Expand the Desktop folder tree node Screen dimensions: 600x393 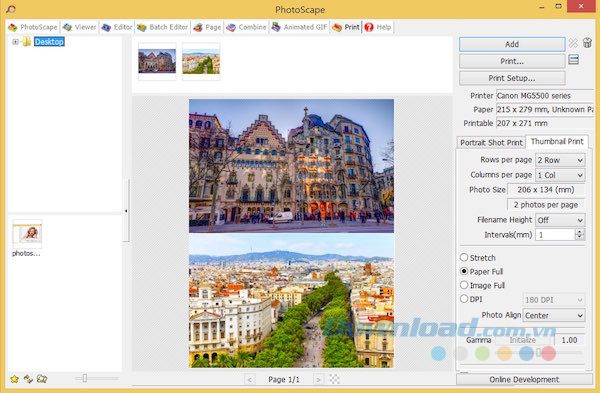pyautogui.click(x=15, y=41)
